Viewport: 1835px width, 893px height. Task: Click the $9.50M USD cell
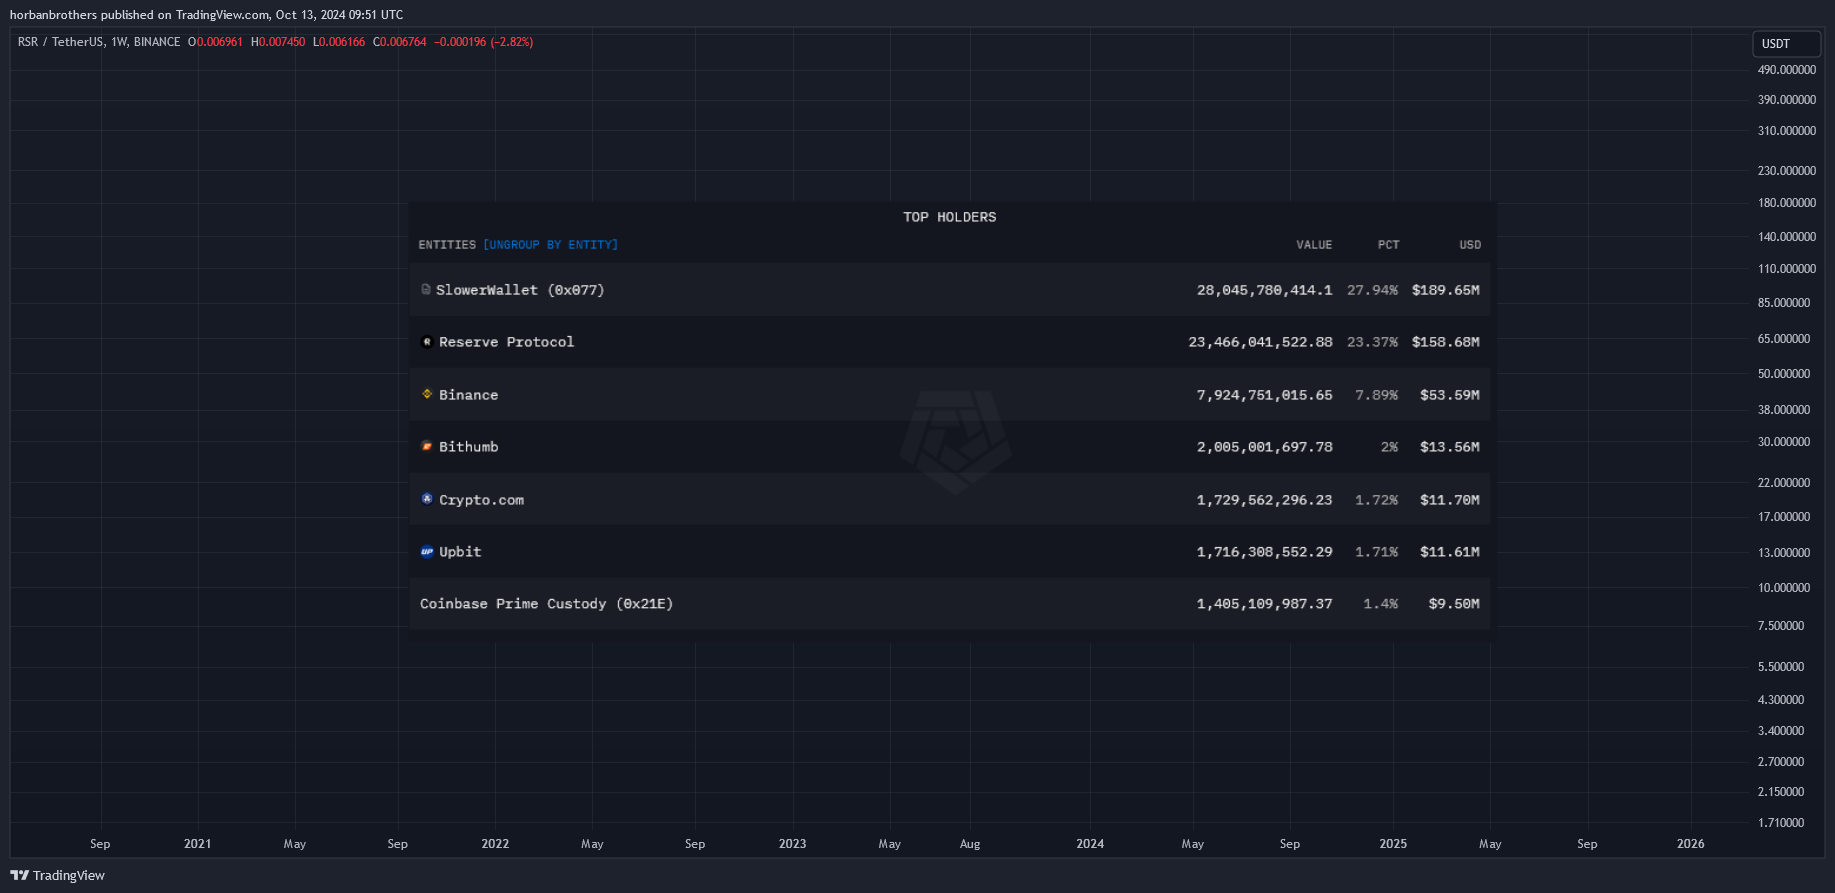point(1454,604)
